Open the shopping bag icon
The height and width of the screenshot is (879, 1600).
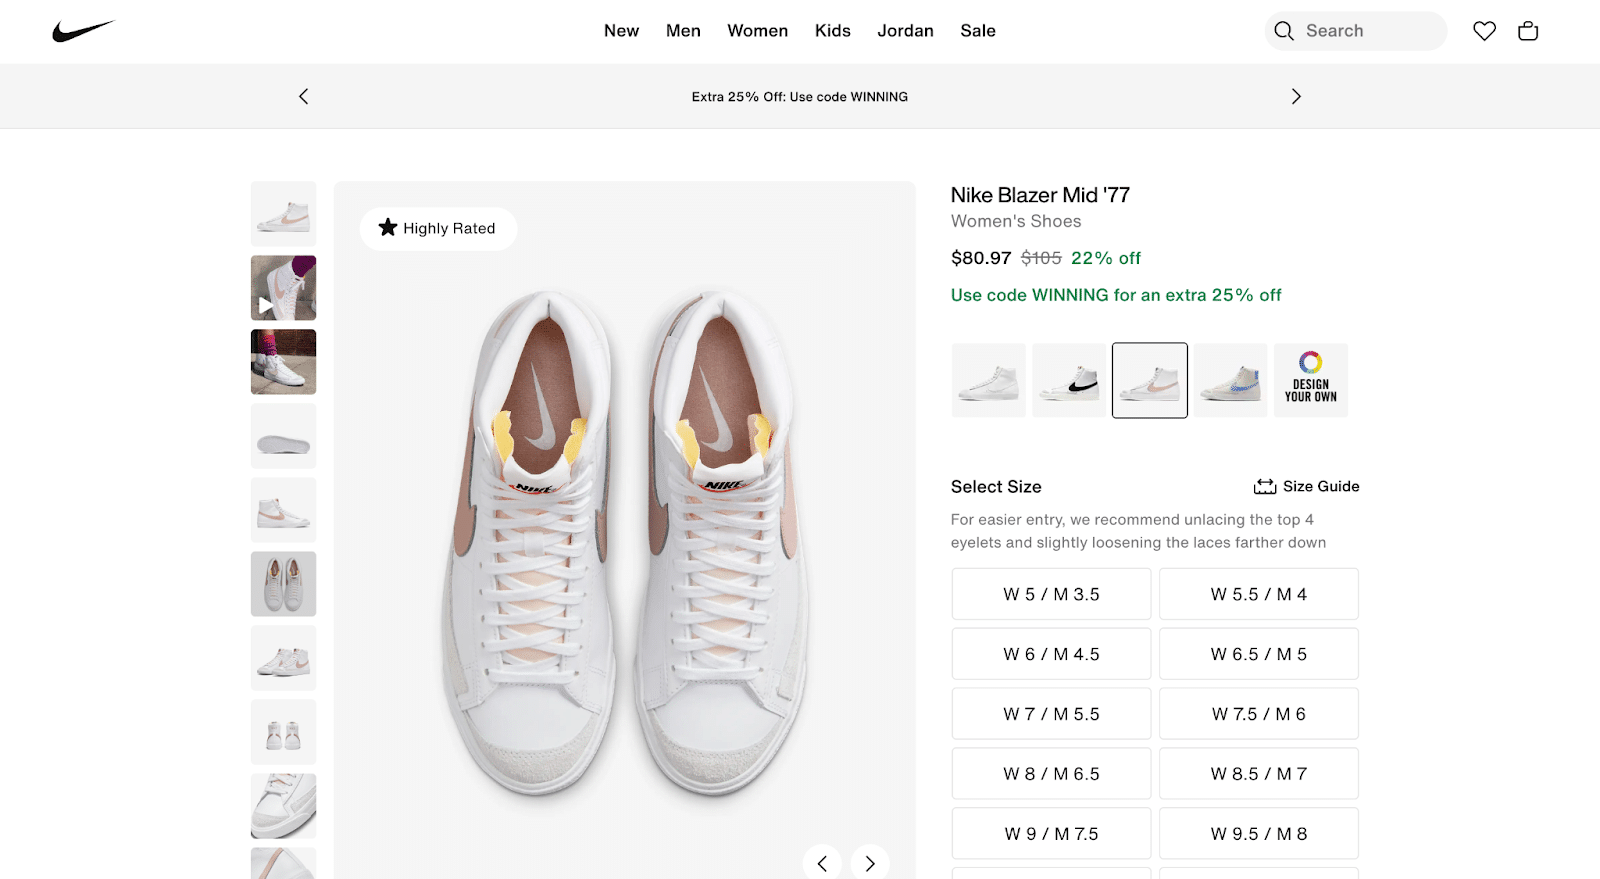click(x=1528, y=31)
